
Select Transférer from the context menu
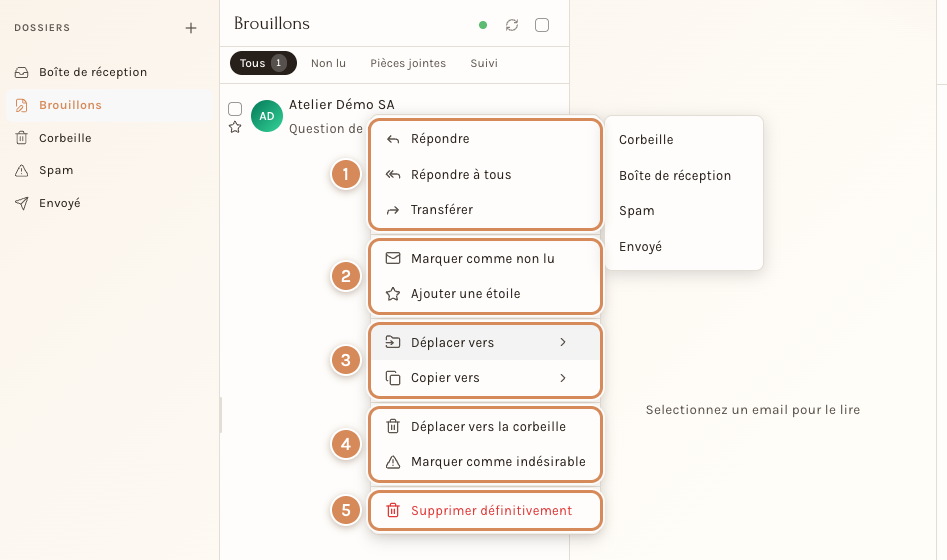click(x=486, y=210)
